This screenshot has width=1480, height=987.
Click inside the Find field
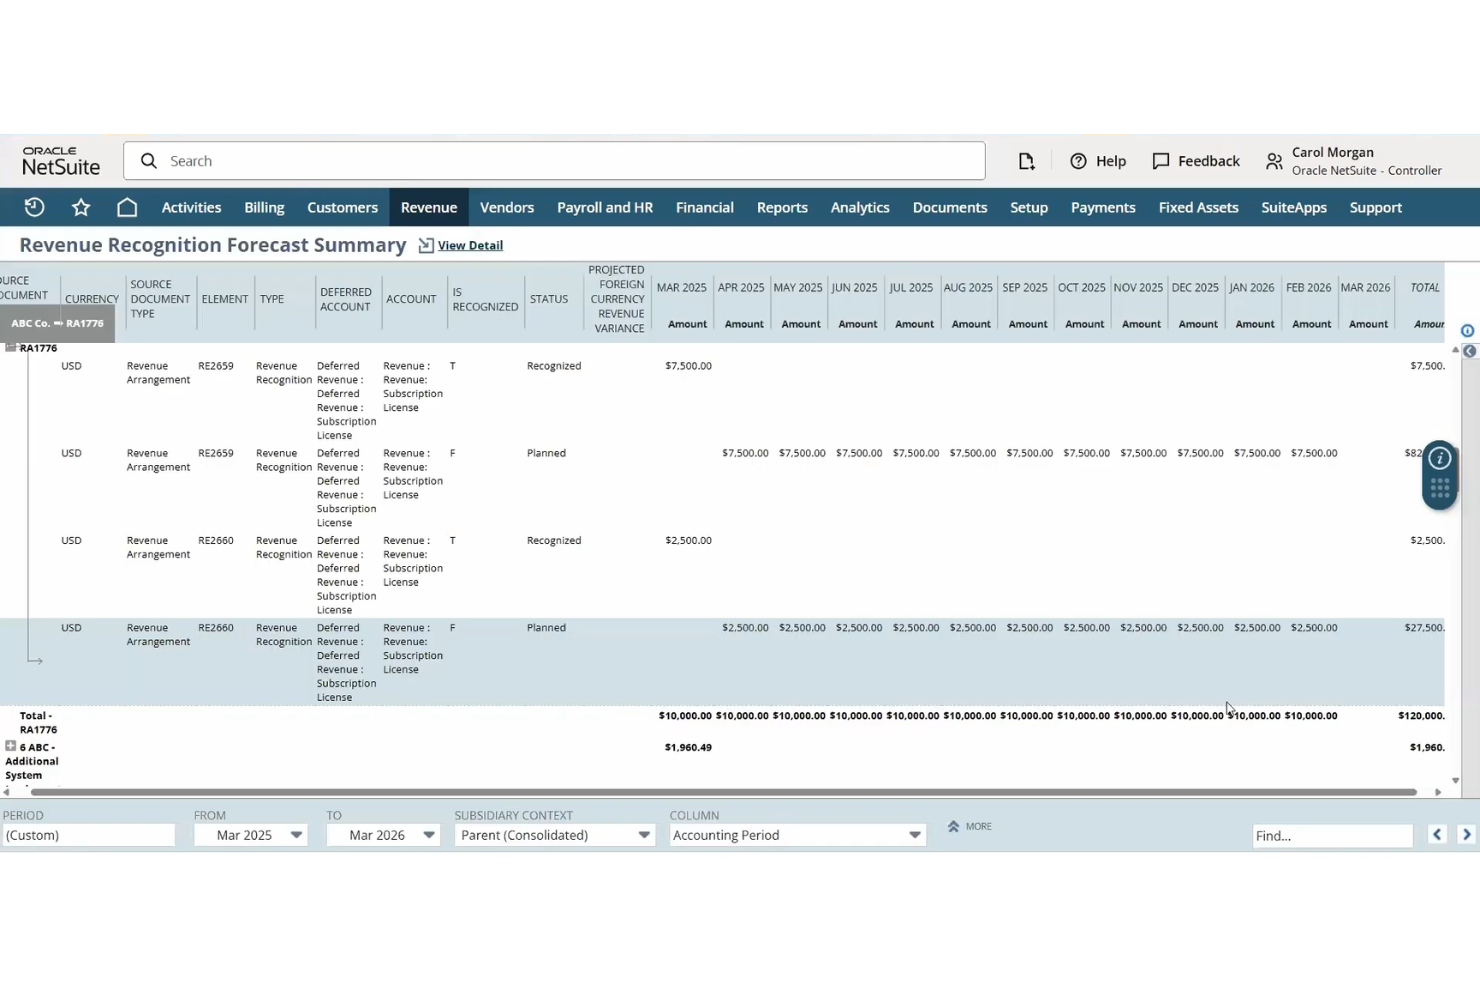[1330, 835]
